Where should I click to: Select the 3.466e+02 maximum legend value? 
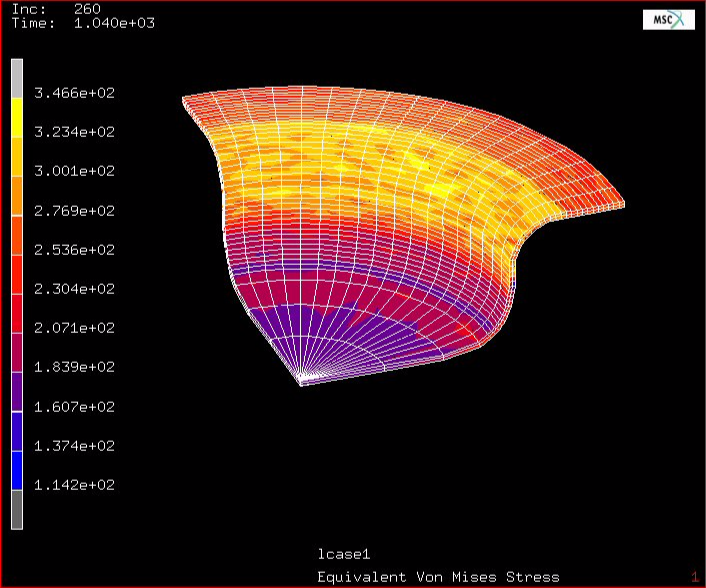[x=75, y=93]
